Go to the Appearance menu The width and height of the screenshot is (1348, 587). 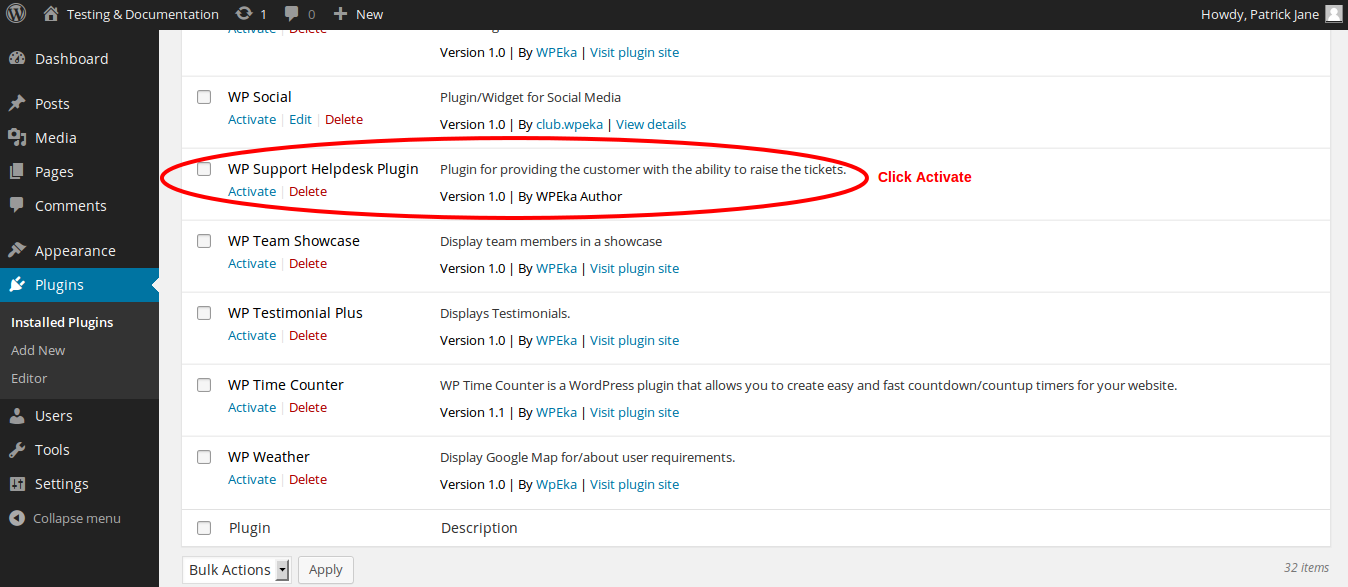[75, 251]
